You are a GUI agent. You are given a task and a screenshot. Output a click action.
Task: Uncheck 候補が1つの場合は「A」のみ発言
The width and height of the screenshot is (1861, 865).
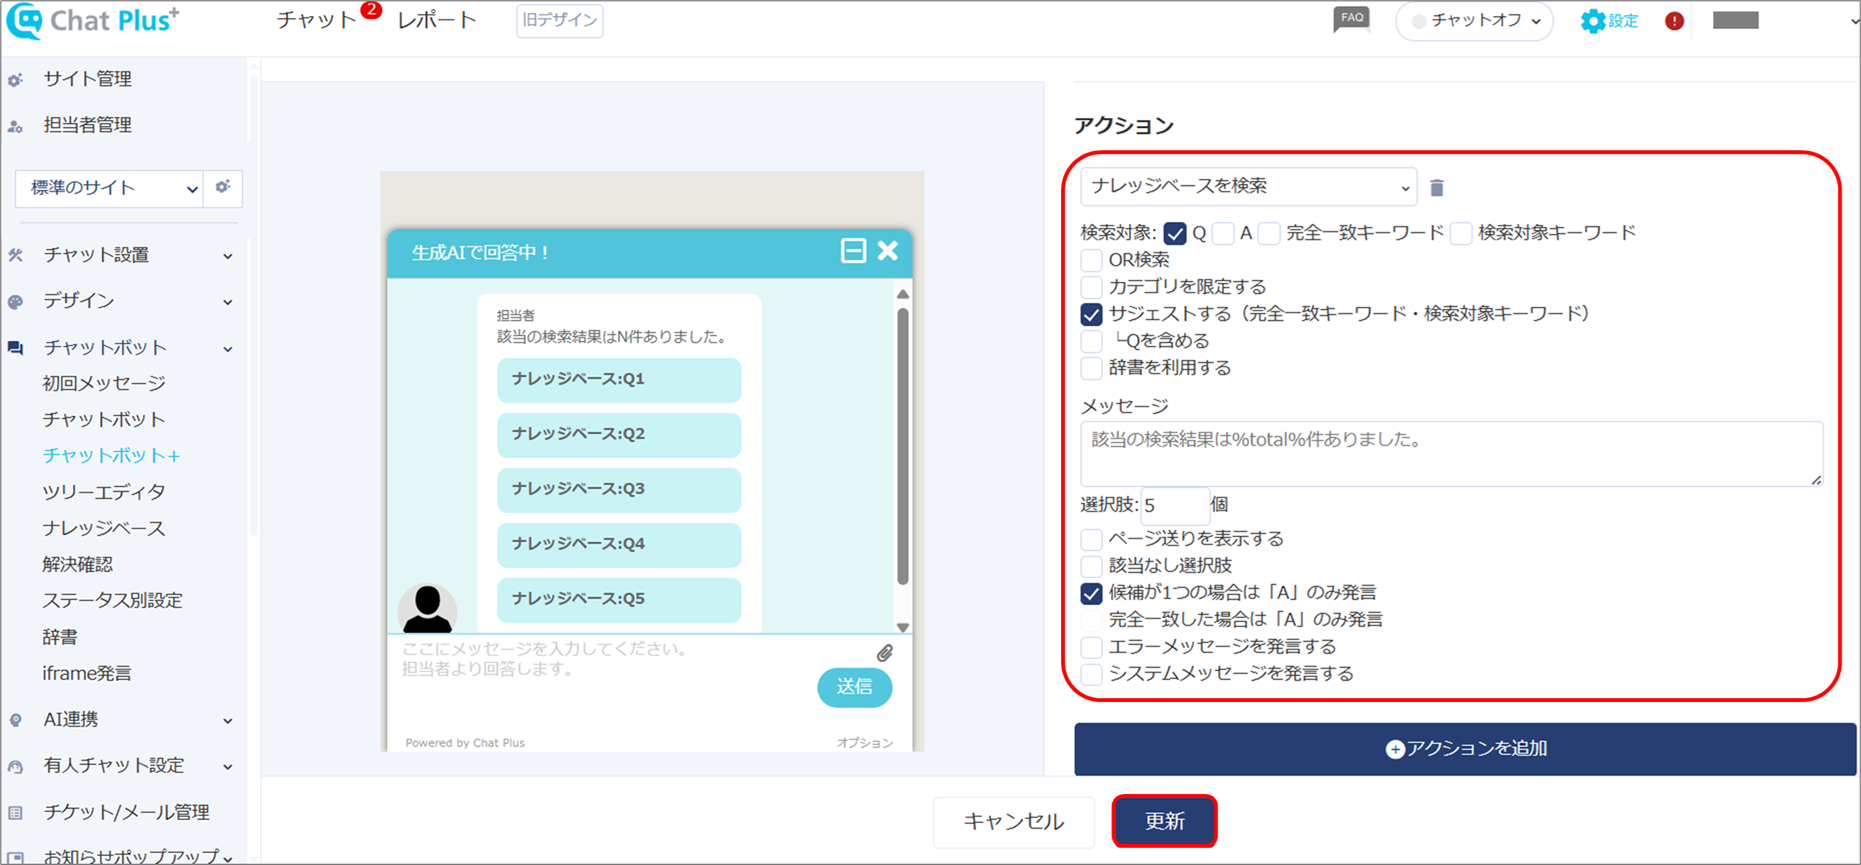[1091, 593]
